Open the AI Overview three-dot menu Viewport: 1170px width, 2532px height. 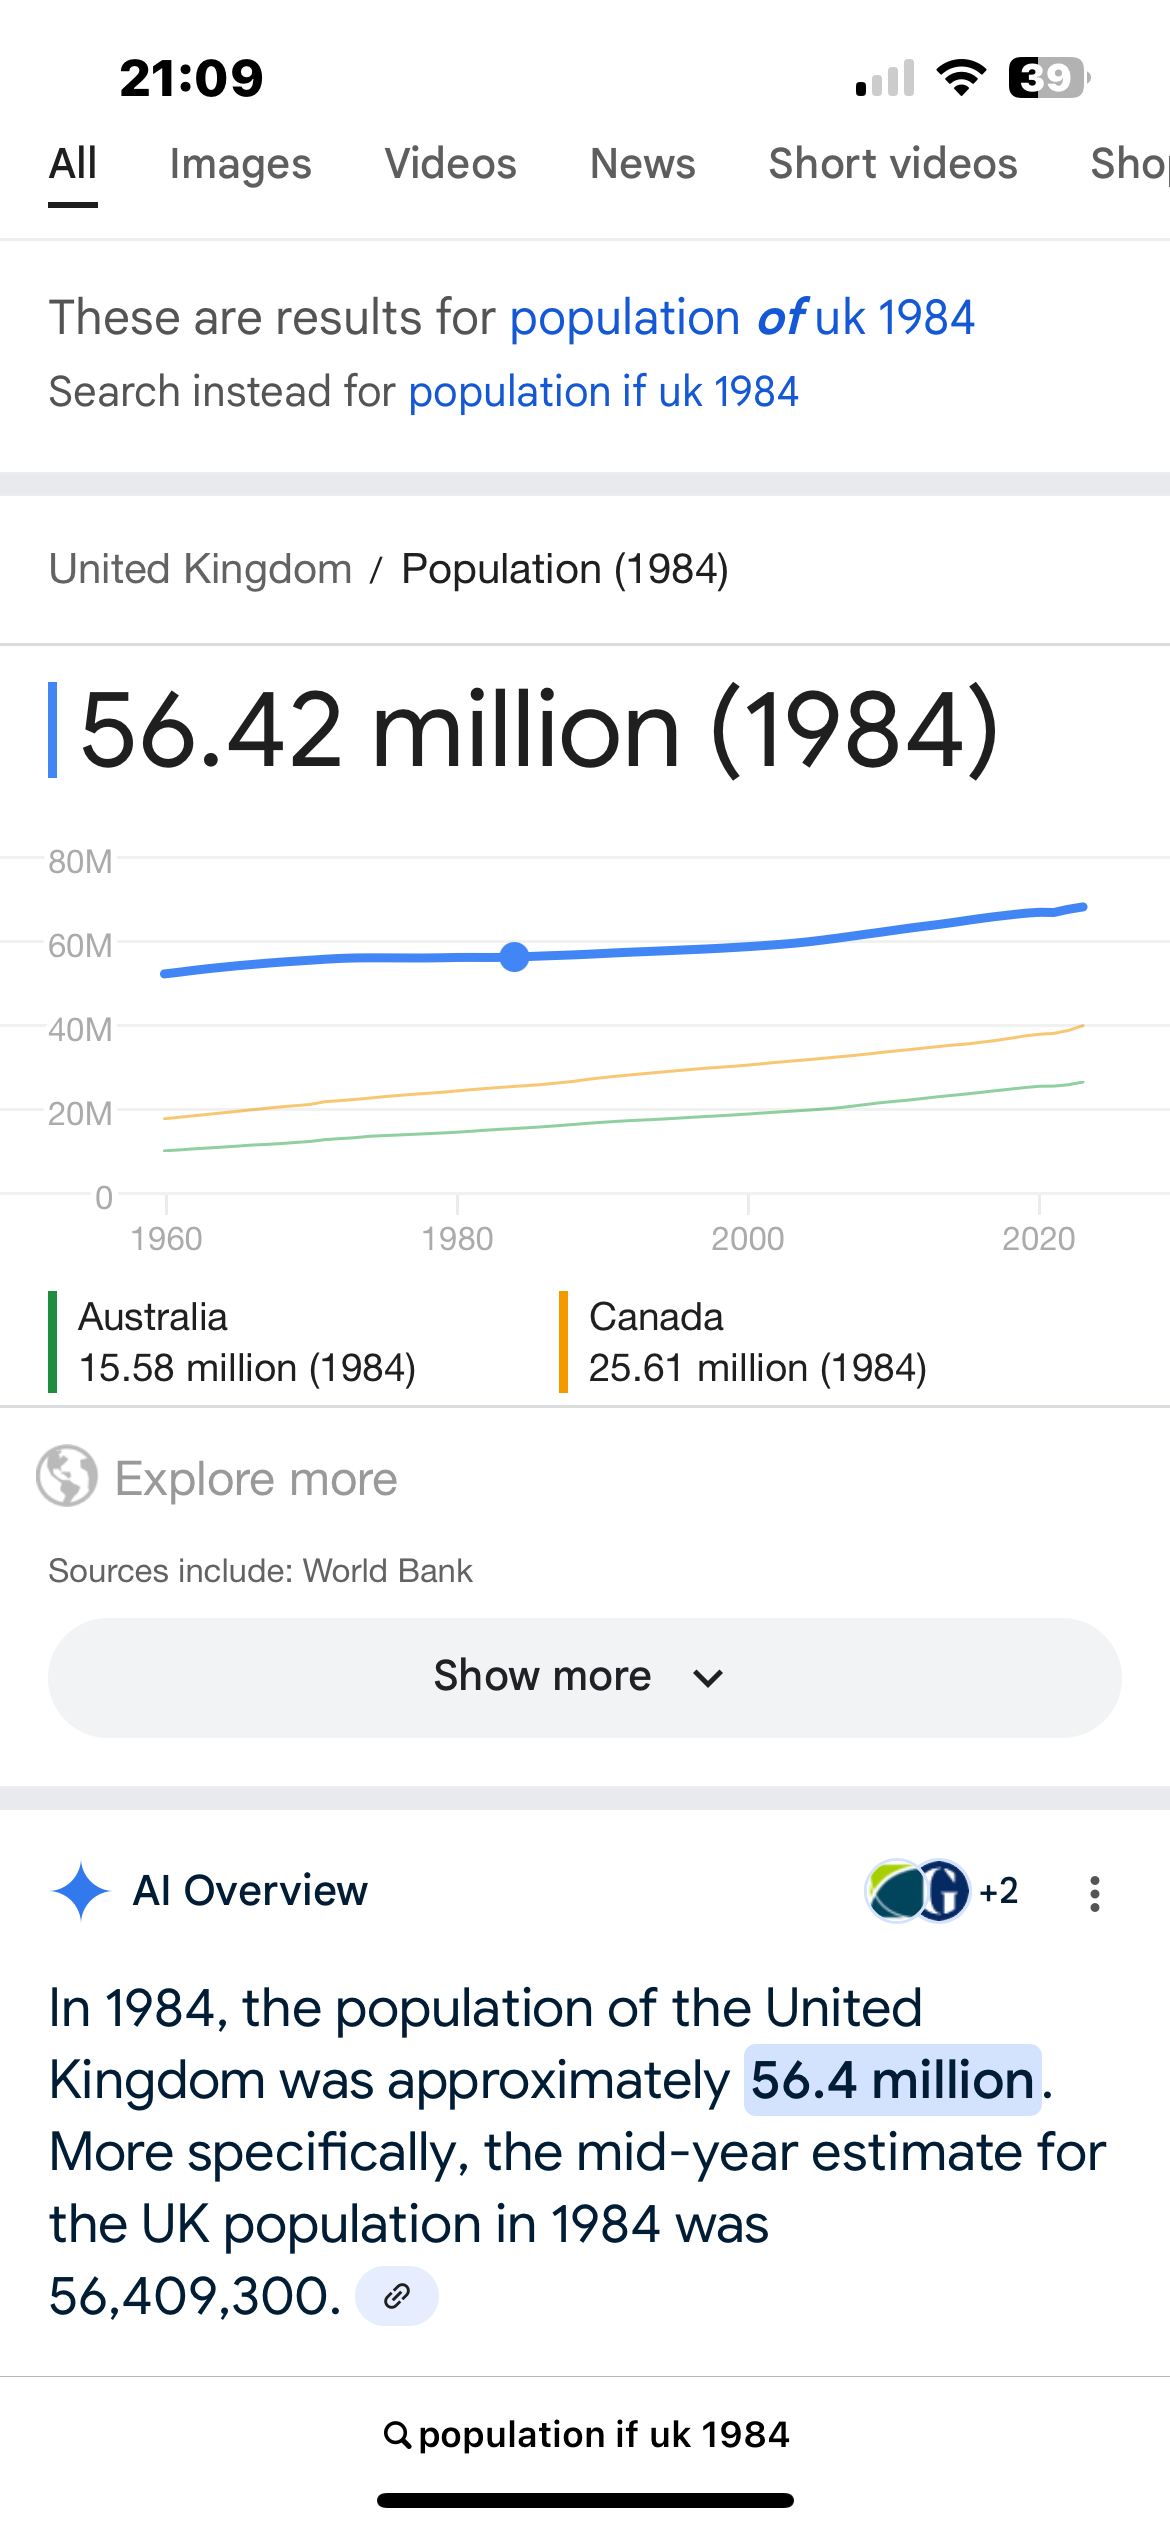pos(1095,1893)
